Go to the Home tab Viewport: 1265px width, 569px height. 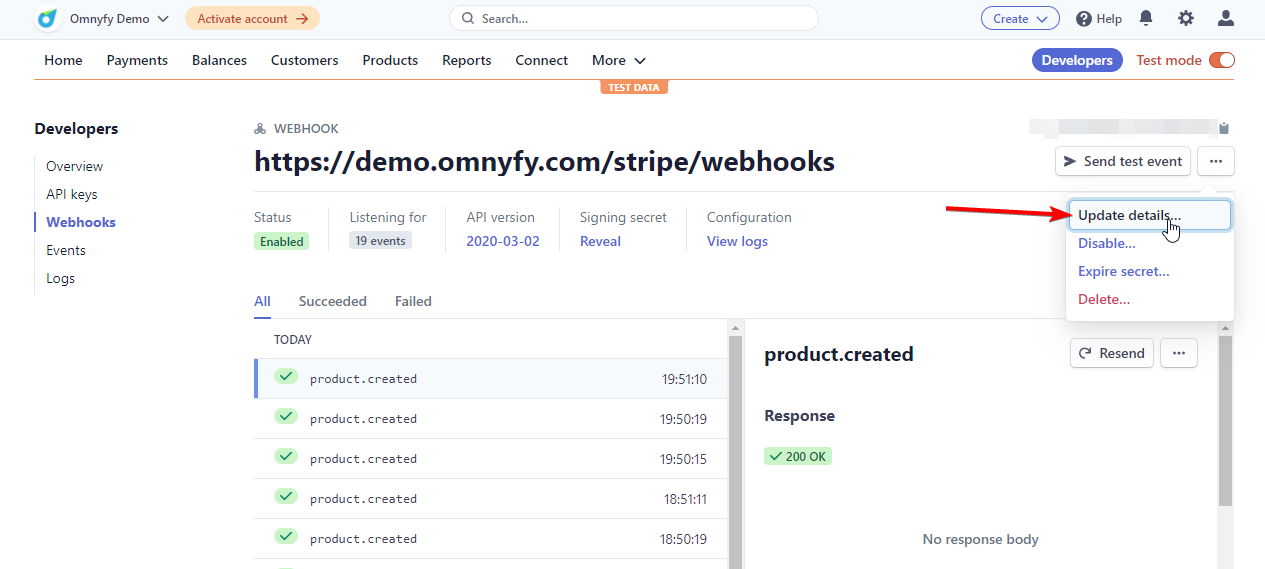[63, 60]
